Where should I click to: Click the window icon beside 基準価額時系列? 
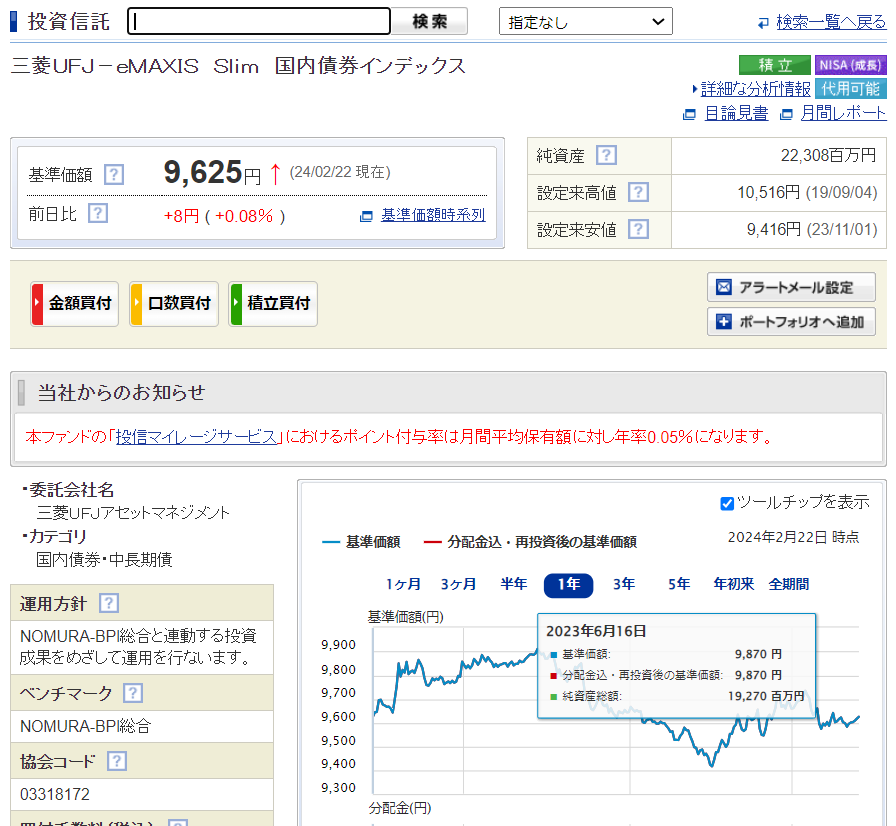(366, 216)
